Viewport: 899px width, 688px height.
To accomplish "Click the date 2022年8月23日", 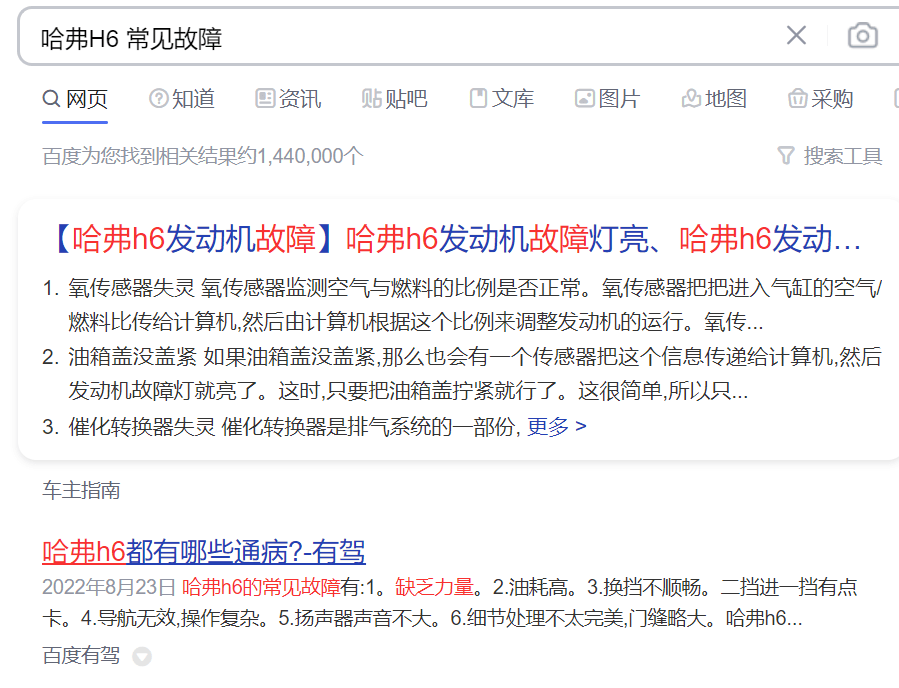I will (108, 587).
